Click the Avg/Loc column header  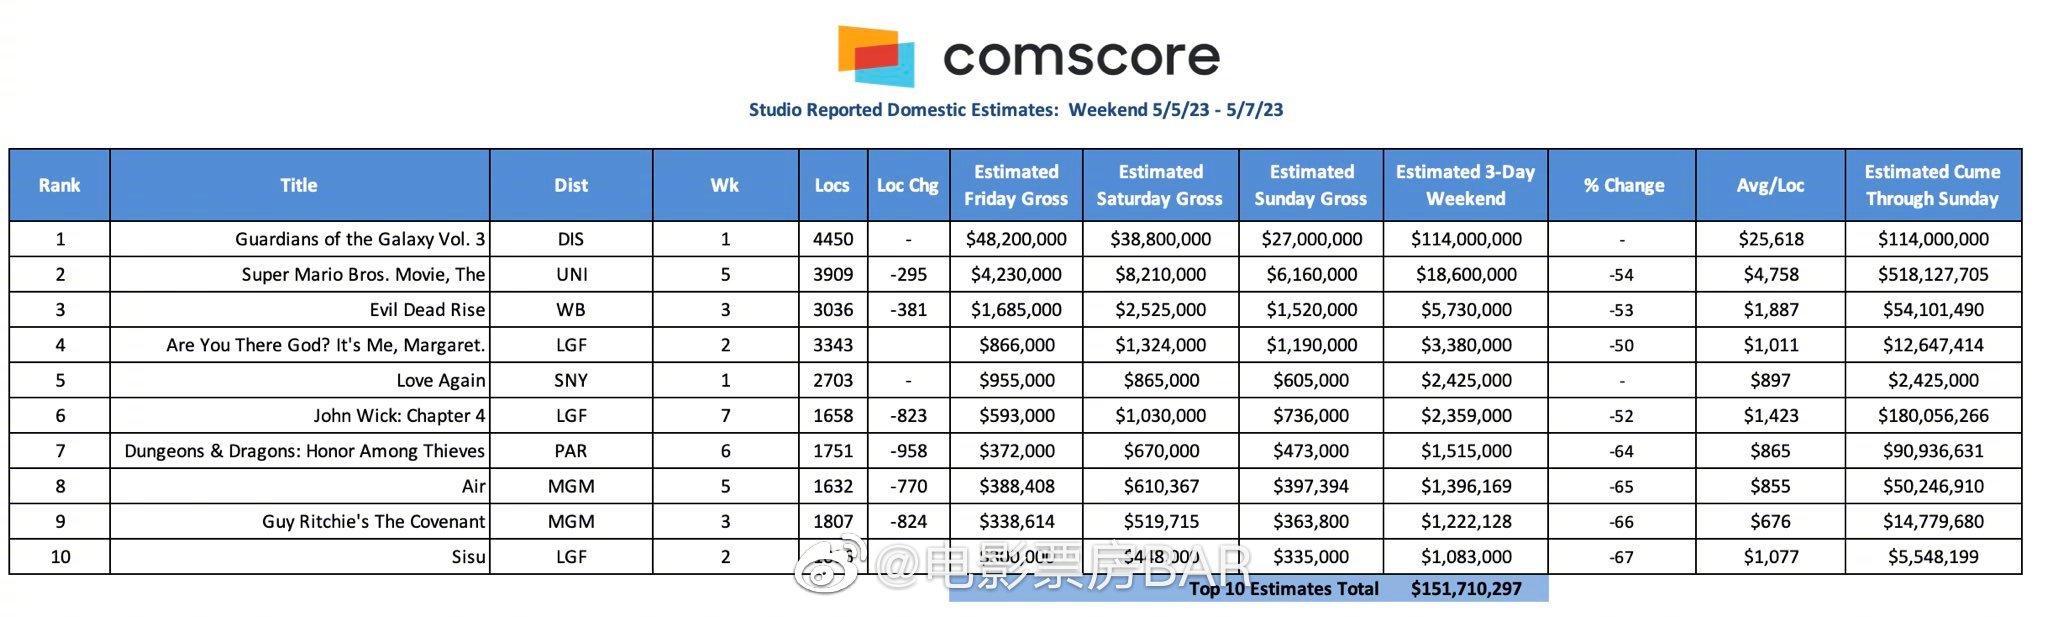click(x=1770, y=185)
